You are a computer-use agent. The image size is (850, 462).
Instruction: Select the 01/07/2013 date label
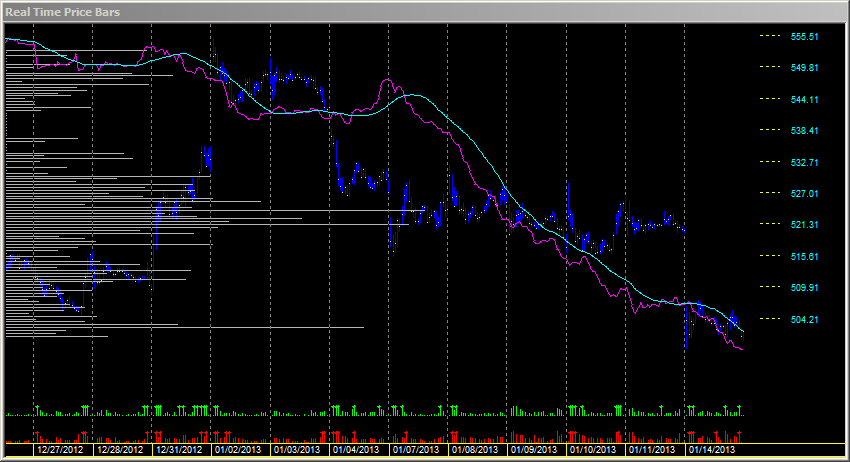(x=416, y=450)
